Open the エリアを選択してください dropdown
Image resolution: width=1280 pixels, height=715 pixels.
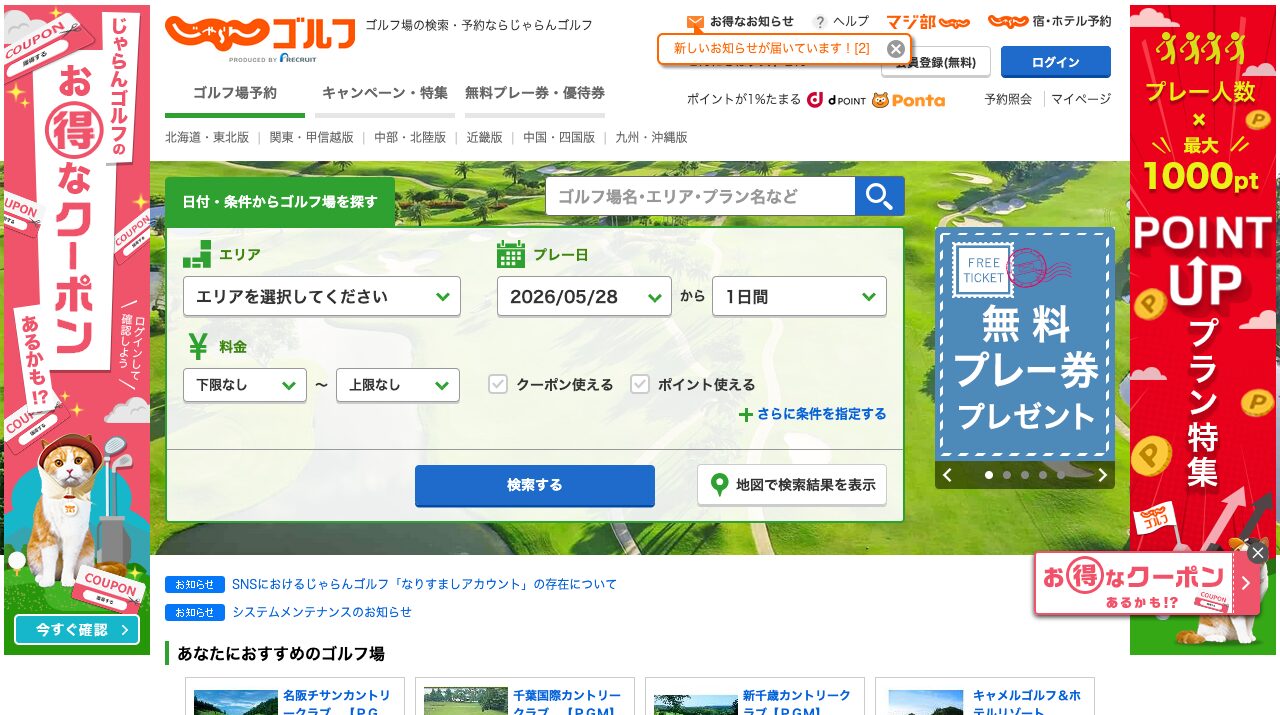pyautogui.click(x=322, y=296)
